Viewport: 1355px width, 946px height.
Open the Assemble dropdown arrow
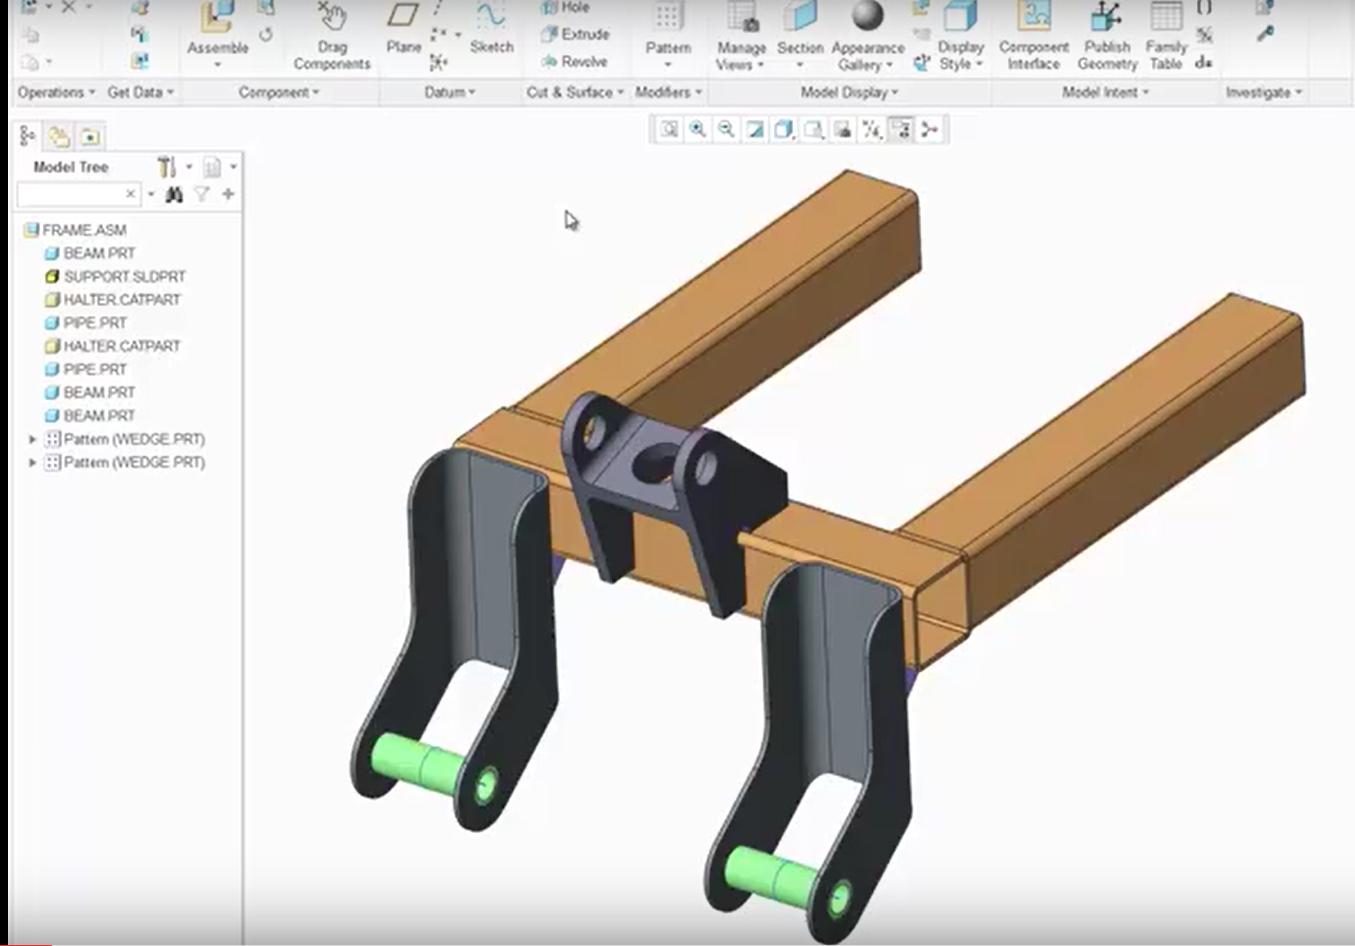[217, 65]
